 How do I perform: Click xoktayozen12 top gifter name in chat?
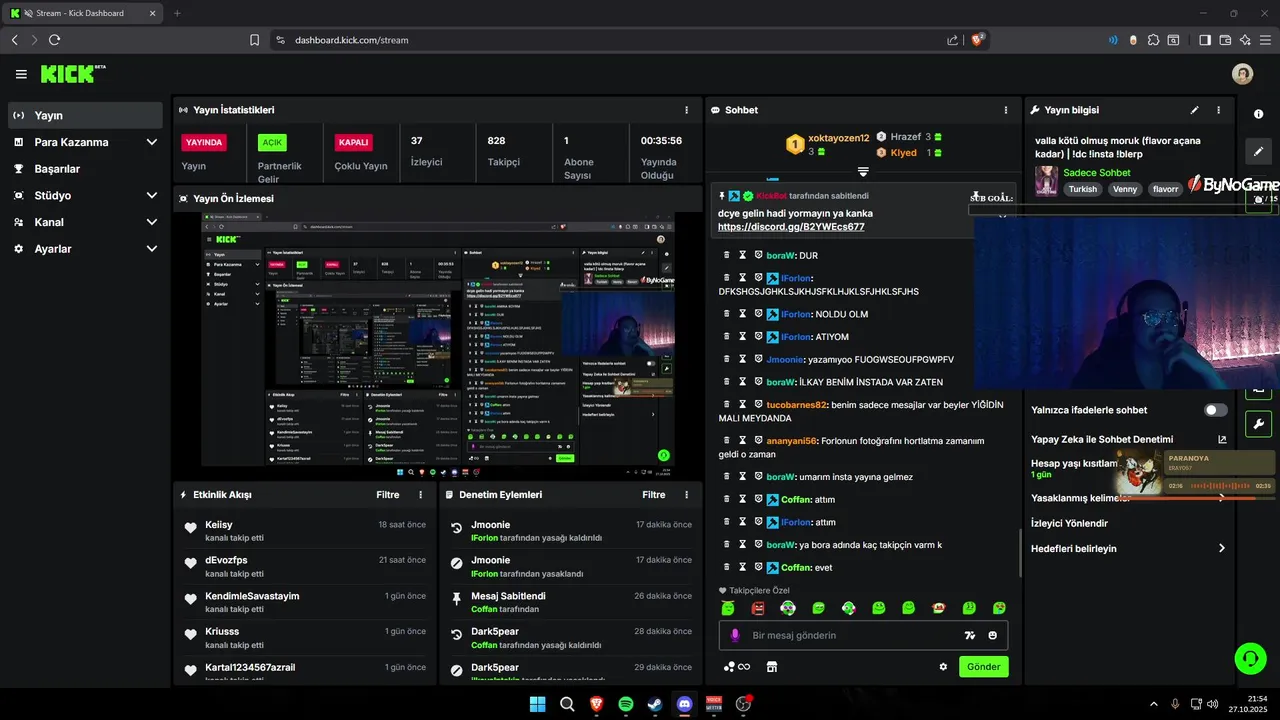(x=838, y=138)
